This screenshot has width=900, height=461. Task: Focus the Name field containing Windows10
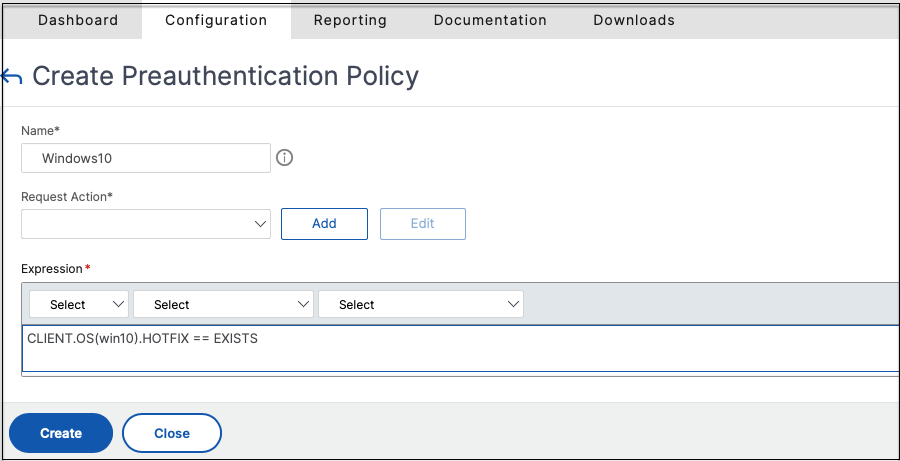[x=146, y=158]
